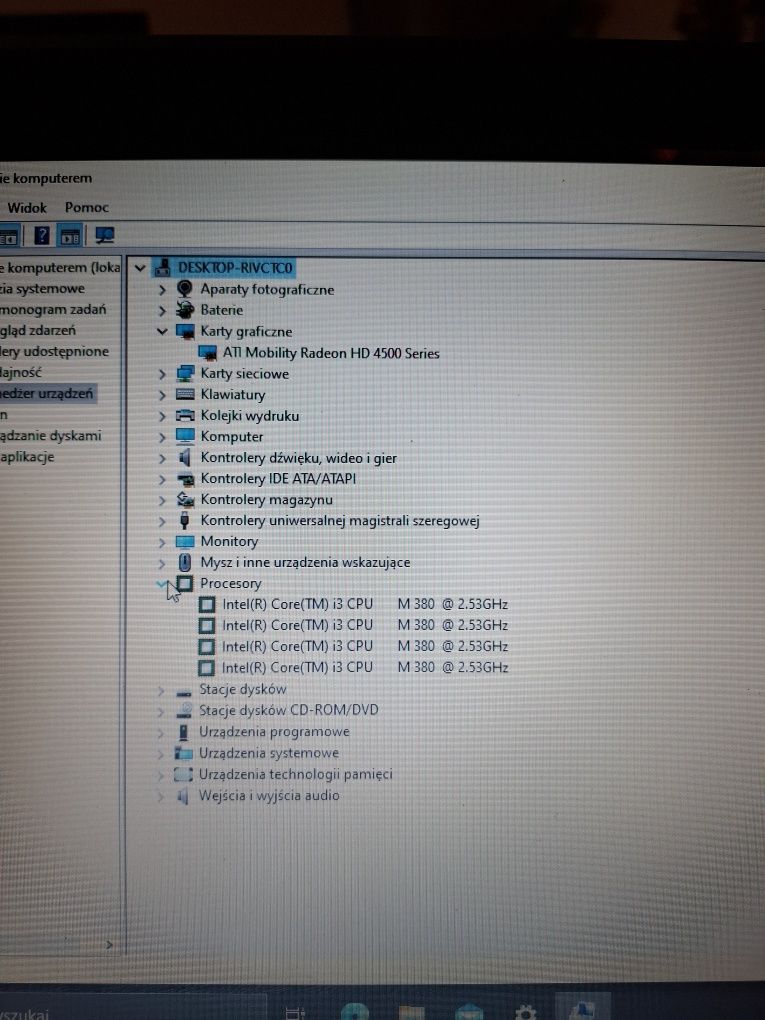765x1020 pixels.
Task: Click the IDE ATA/ATAPI controller icon
Action: pos(185,479)
